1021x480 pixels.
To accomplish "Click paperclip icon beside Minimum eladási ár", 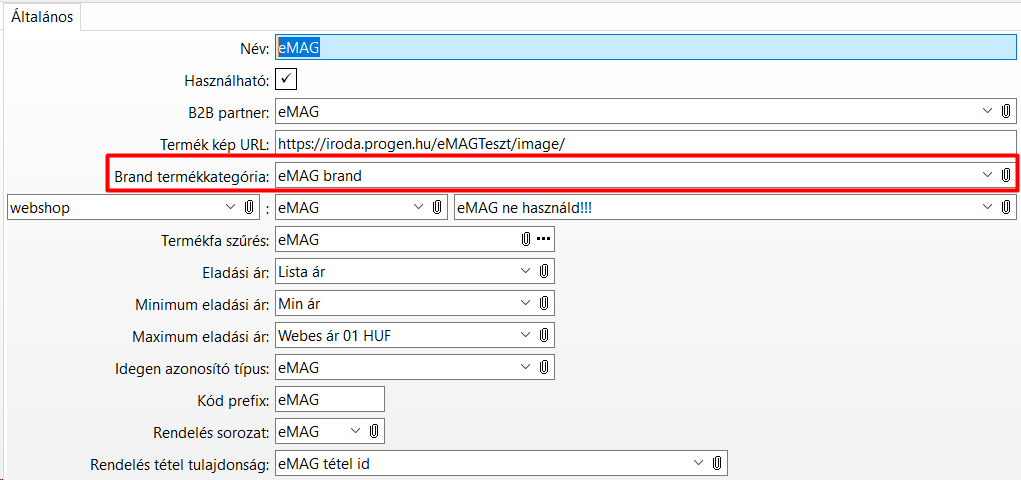I will (x=544, y=303).
